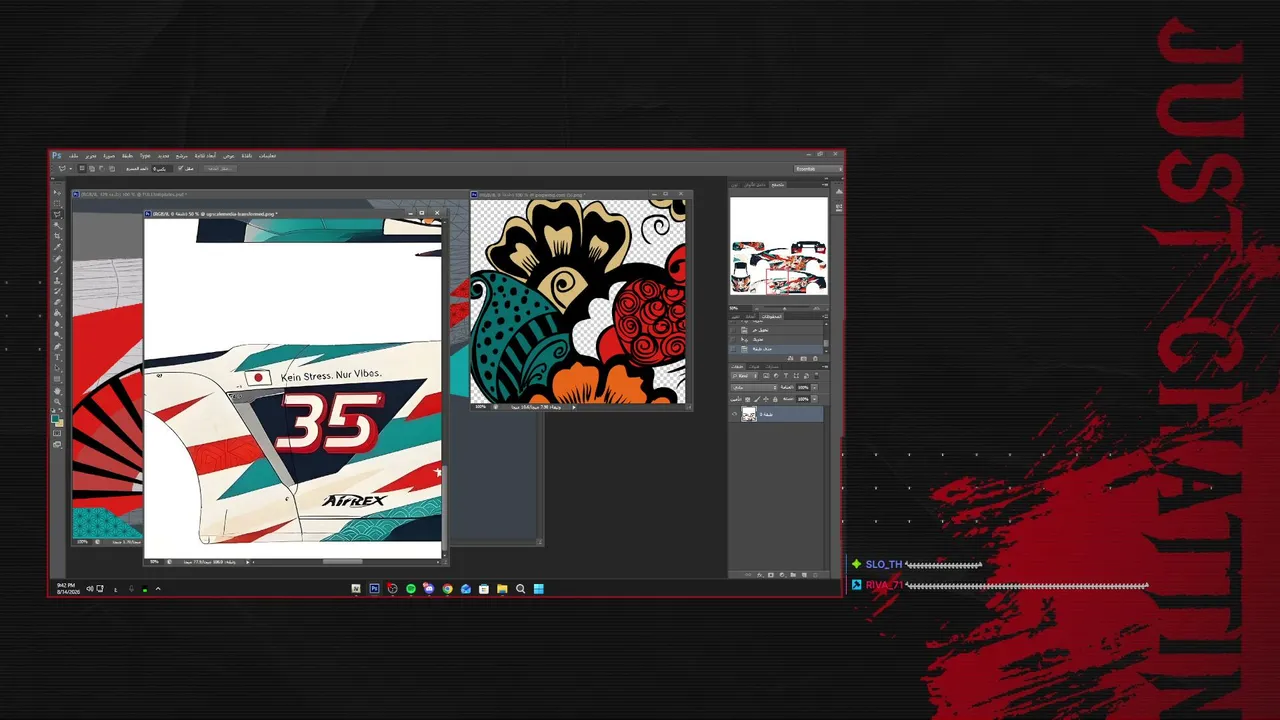Screen dimensions: 1280x720
Task: Open the ملف (File) menu
Action: click(74, 156)
